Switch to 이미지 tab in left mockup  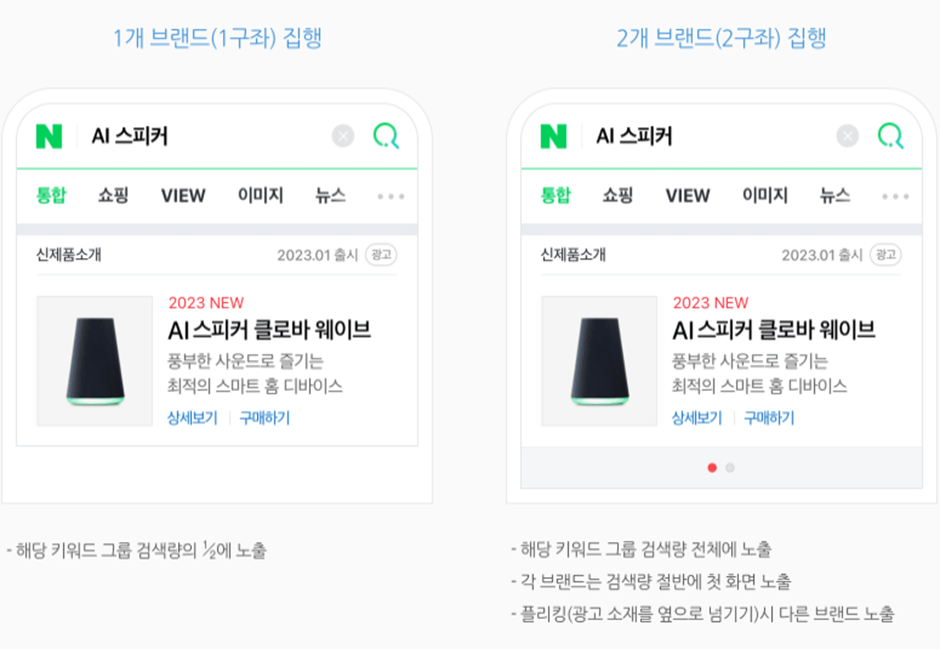[260, 195]
